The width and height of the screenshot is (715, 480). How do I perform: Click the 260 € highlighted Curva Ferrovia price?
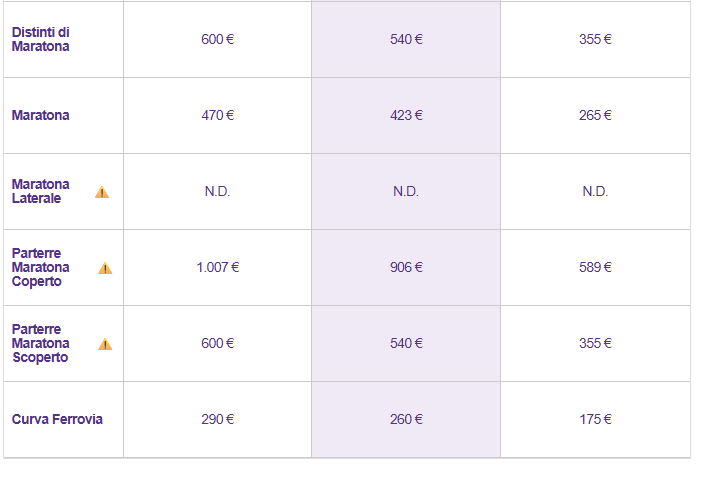(x=406, y=419)
